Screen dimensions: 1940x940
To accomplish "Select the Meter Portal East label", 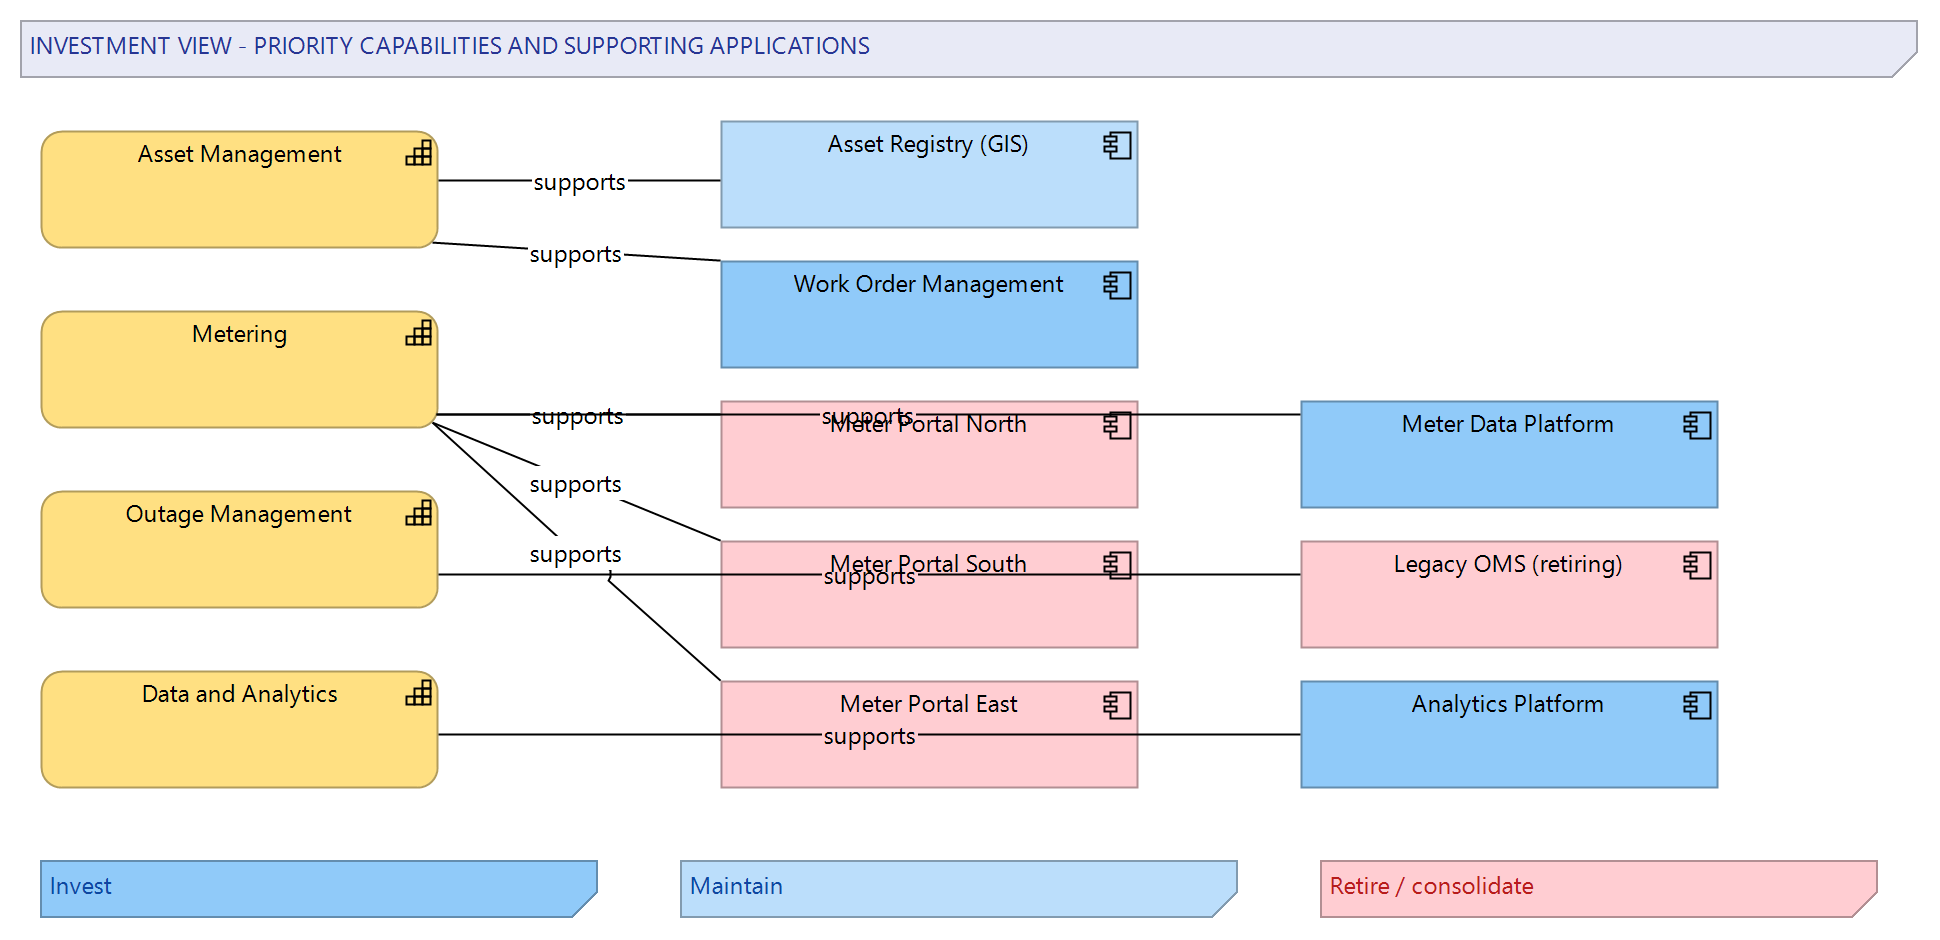I will tap(928, 704).
